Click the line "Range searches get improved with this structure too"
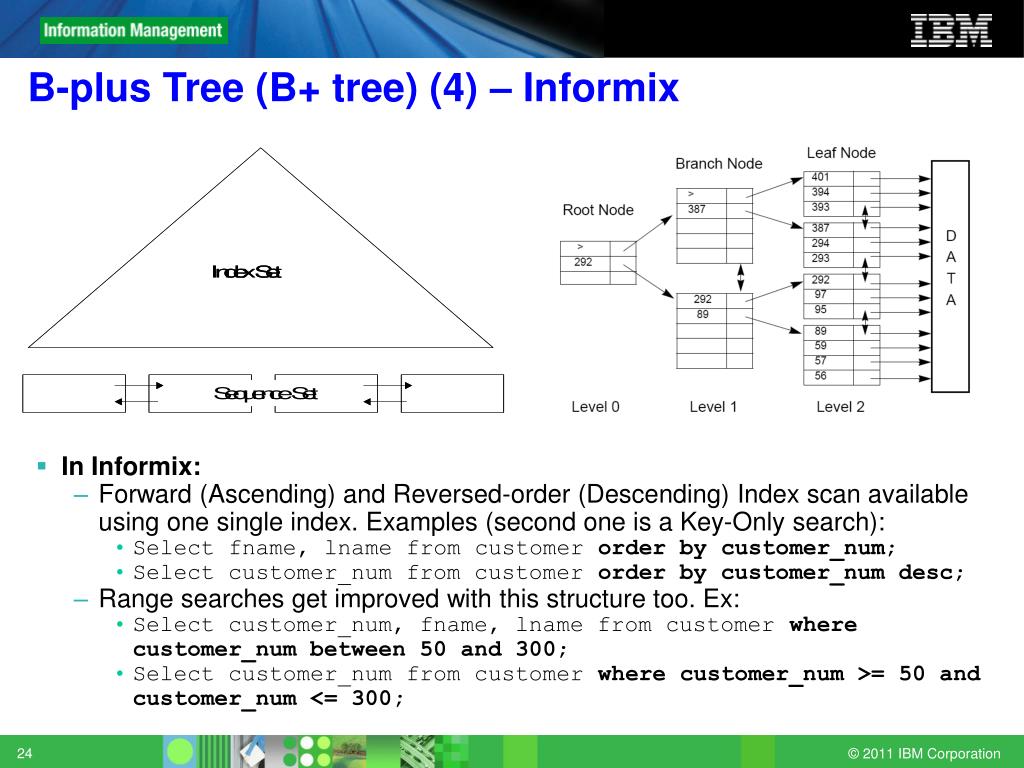The image size is (1024, 768). (x=419, y=599)
